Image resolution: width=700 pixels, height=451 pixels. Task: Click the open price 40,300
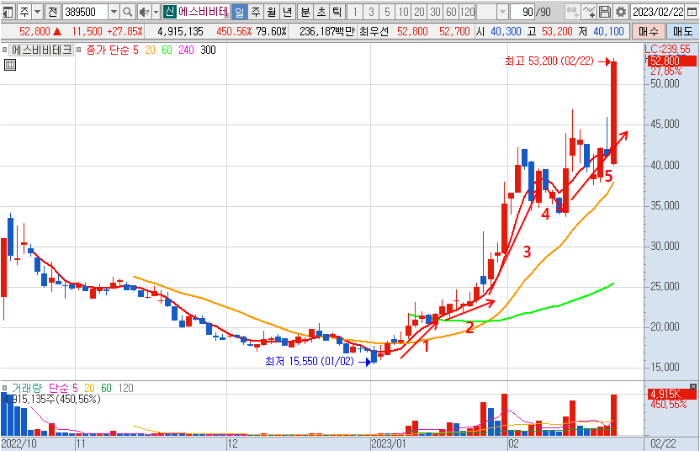point(506,32)
